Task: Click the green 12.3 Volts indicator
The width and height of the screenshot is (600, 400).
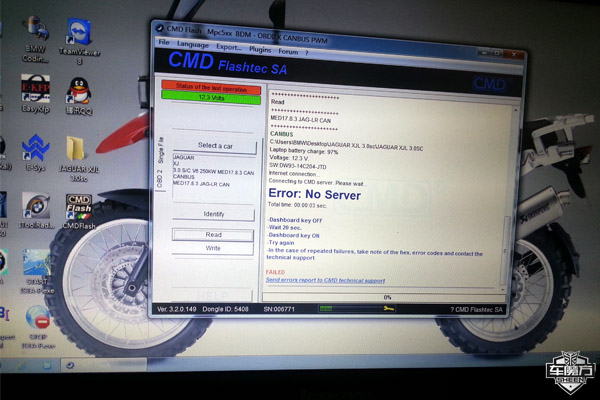Action: pos(211,98)
